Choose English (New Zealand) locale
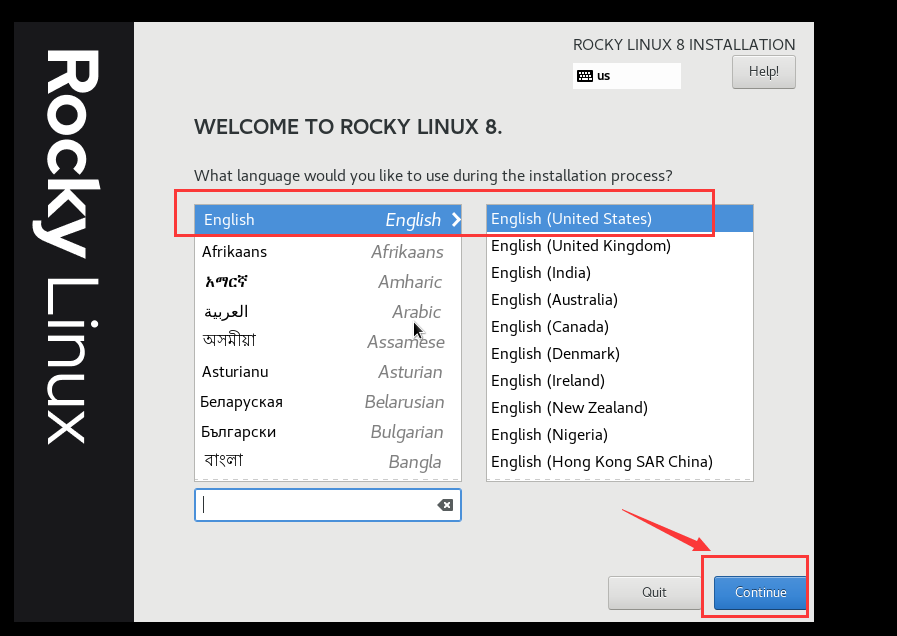This screenshot has height=636, width=897. (620, 408)
